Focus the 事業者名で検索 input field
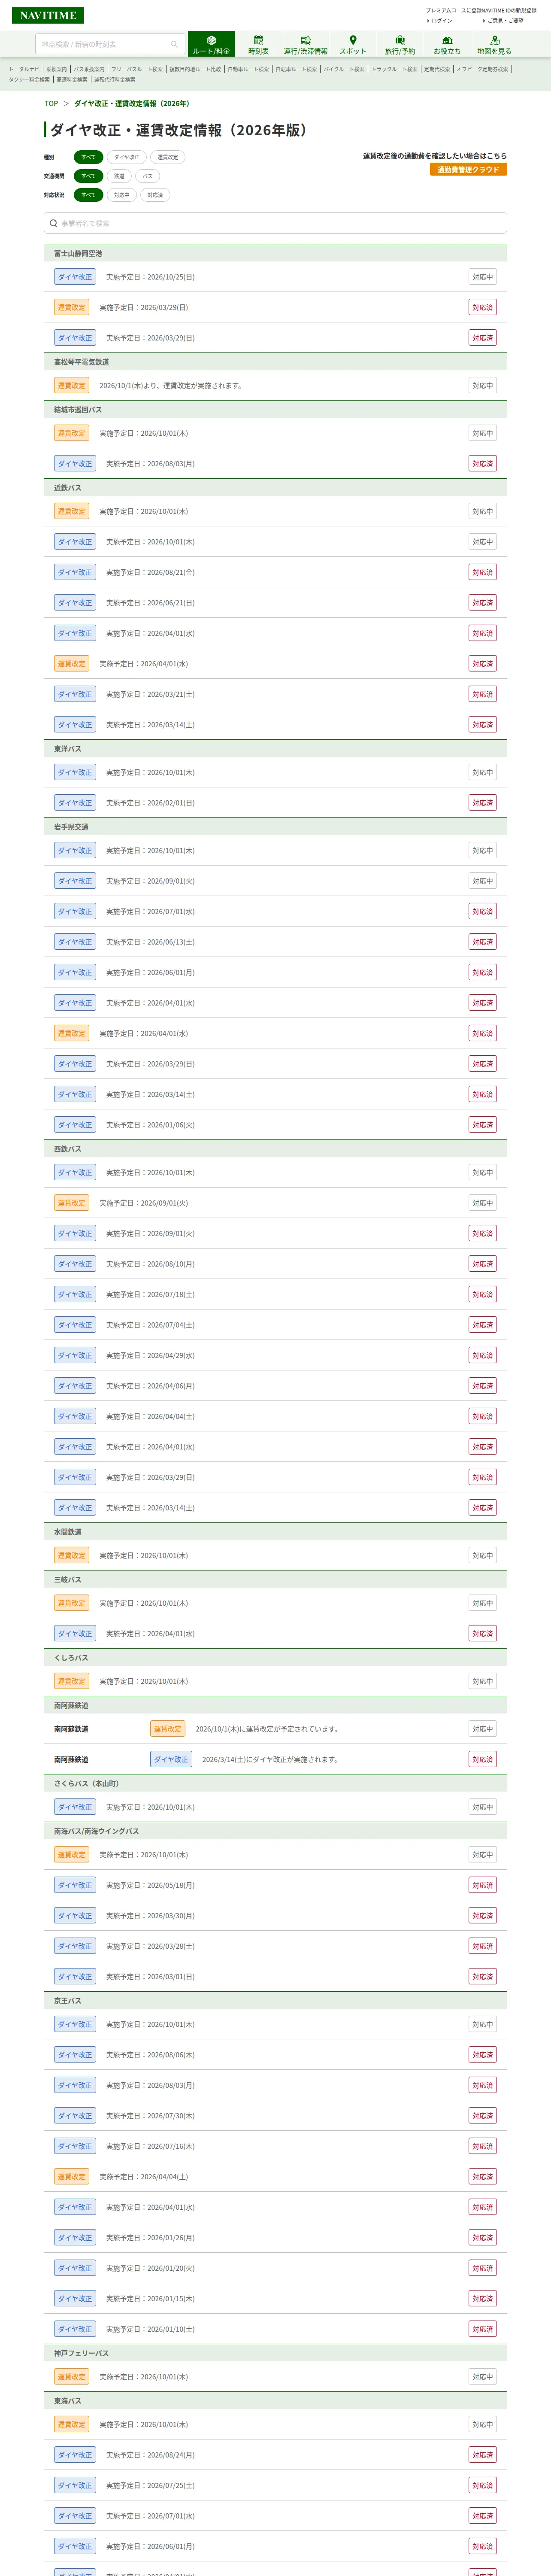This screenshot has width=551, height=2576. 275,223
